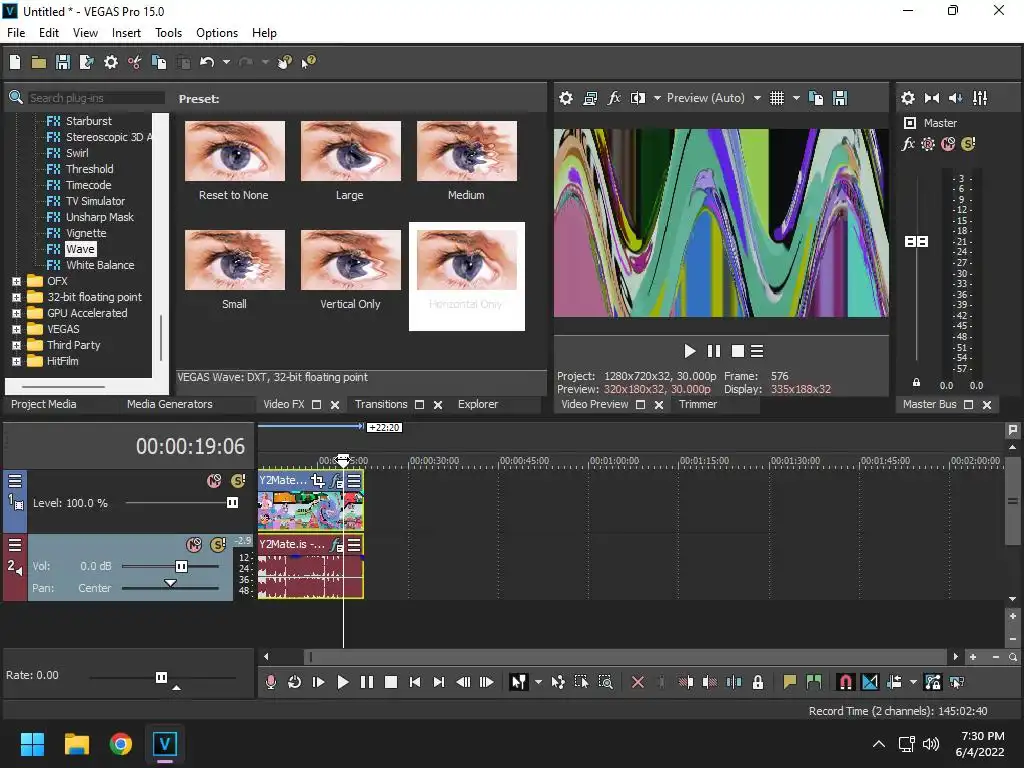
Task: Open Video Preview project properties gear
Action: tap(566, 98)
